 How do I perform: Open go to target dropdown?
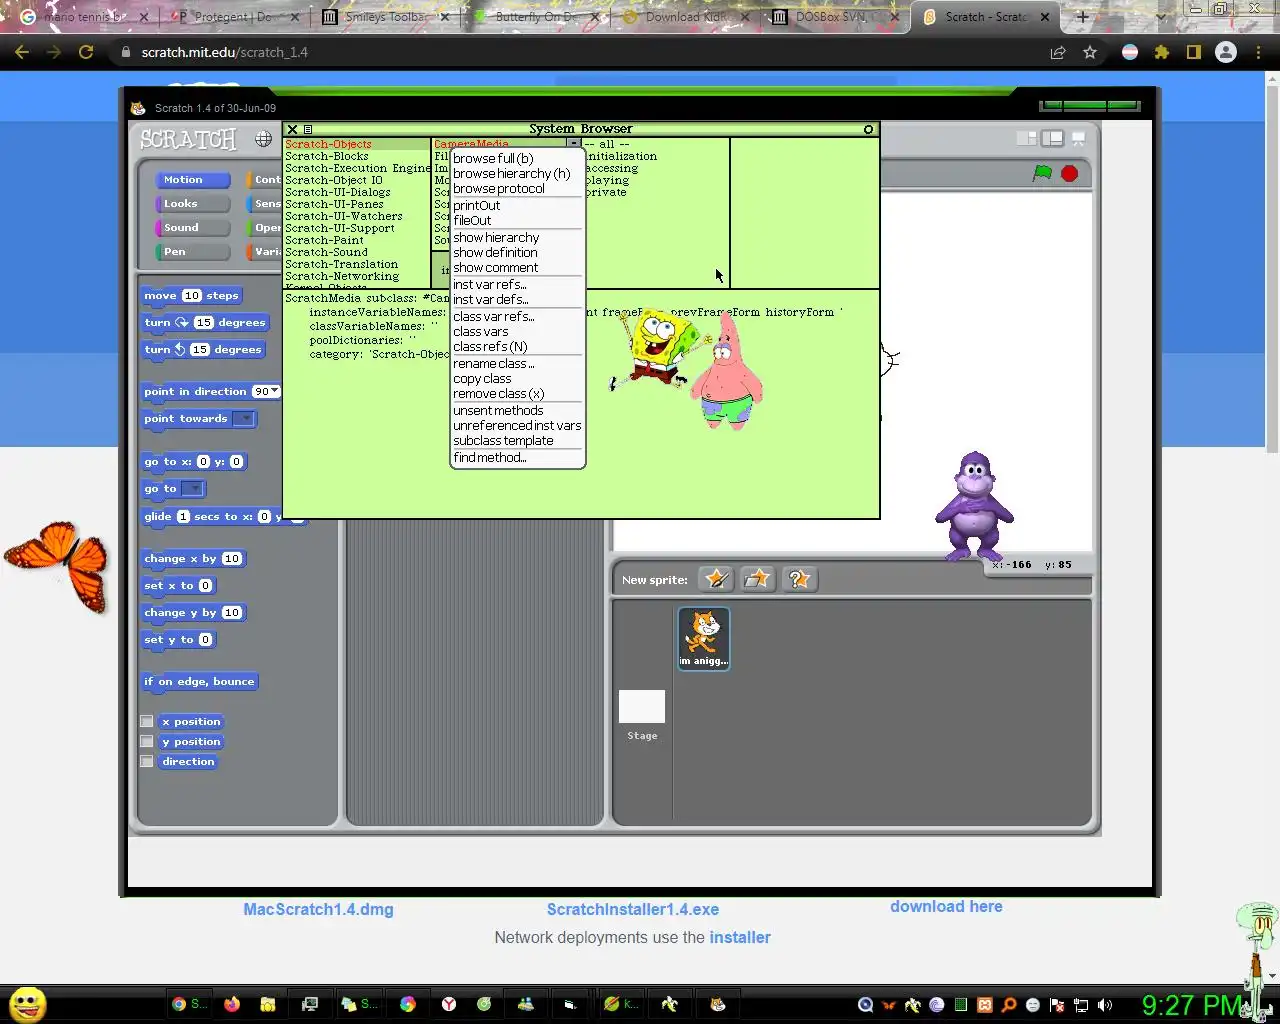pyautogui.click(x=193, y=488)
